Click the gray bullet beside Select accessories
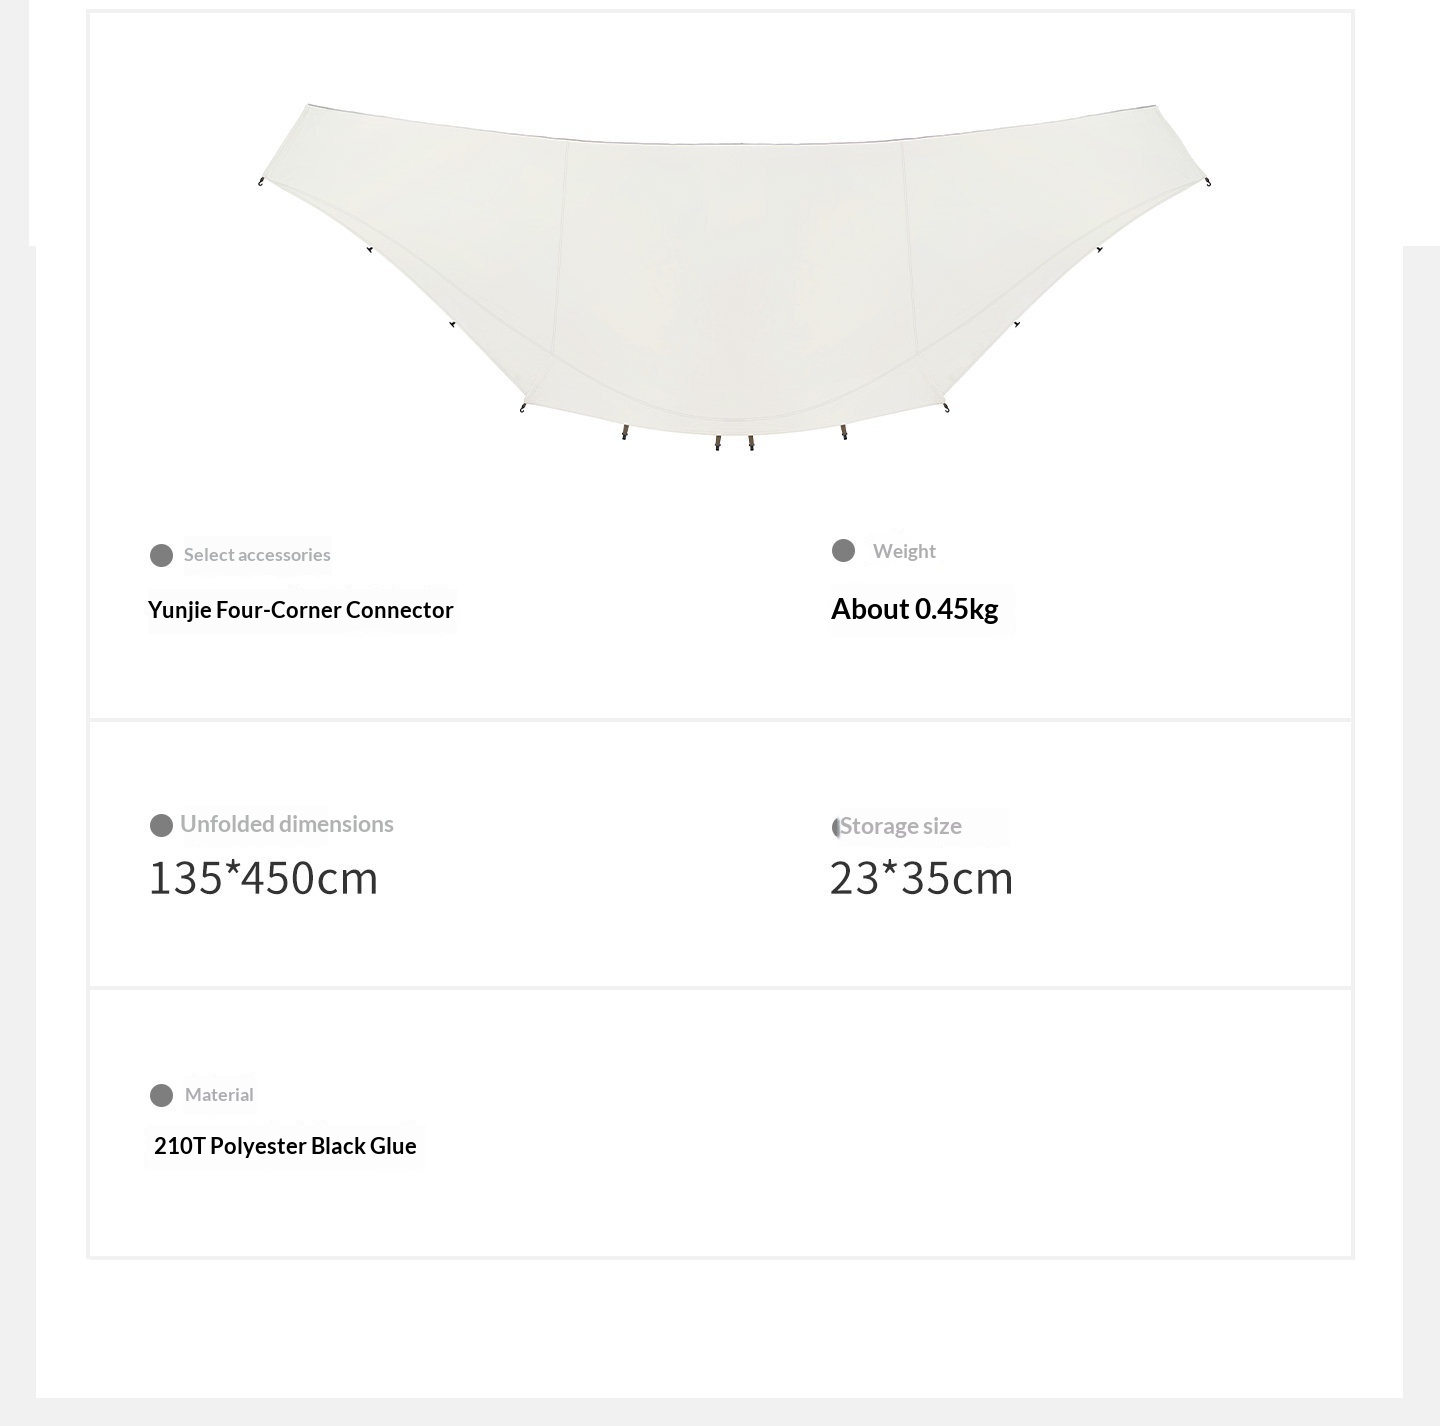This screenshot has width=1440, height=1426. (x=161, y=555)
